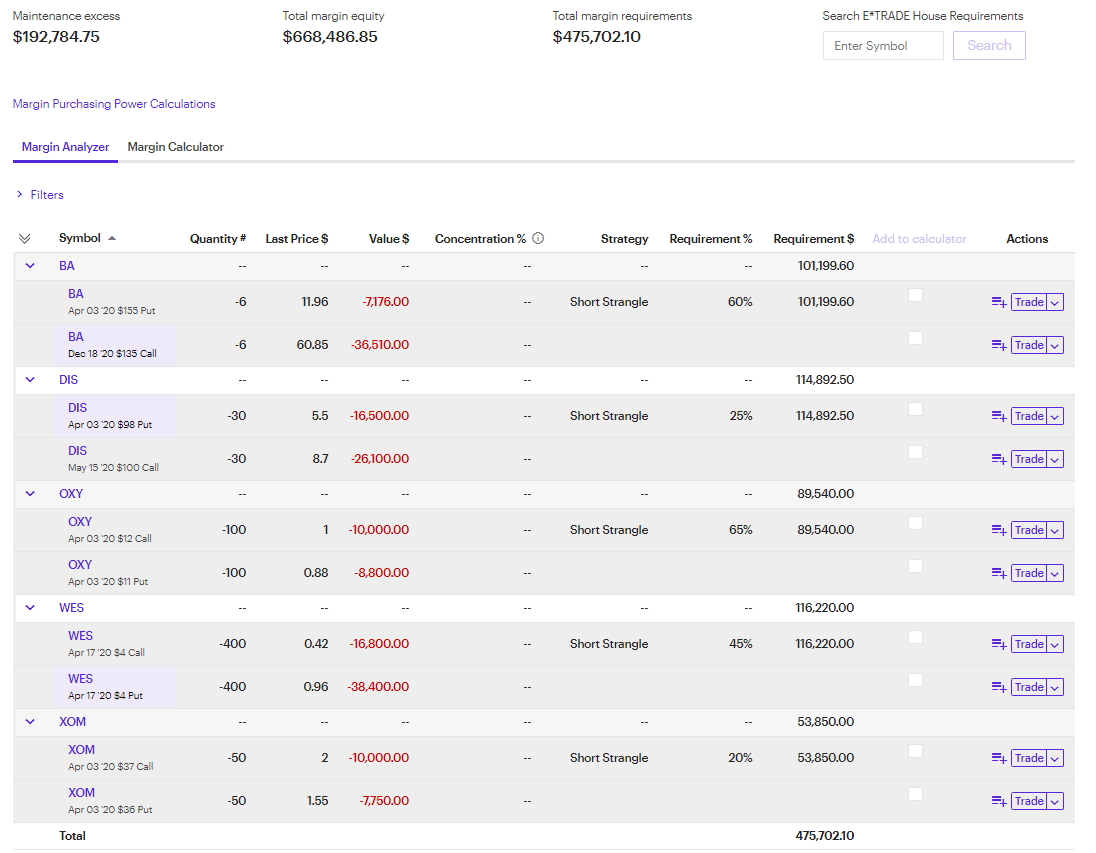Sort by the Requirement % column header
This screenshot has width=1096, height=853.
click(710, 238)
